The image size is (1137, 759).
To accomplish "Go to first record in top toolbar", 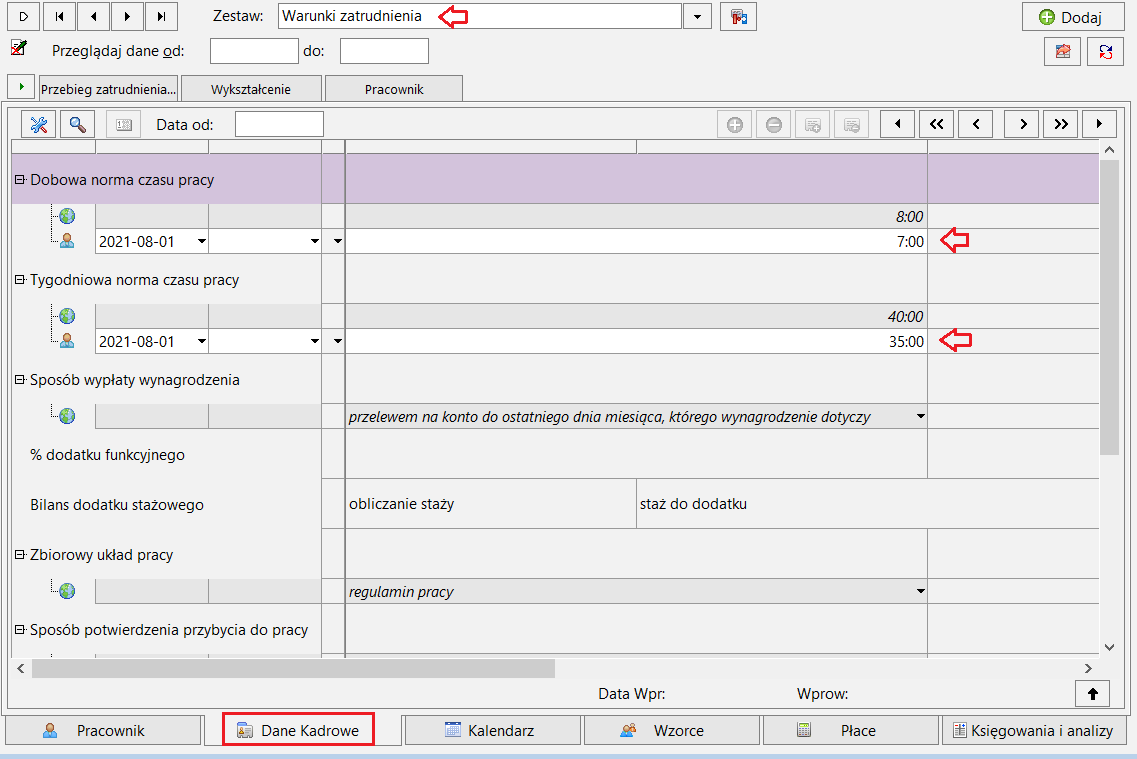I will 59,16.
